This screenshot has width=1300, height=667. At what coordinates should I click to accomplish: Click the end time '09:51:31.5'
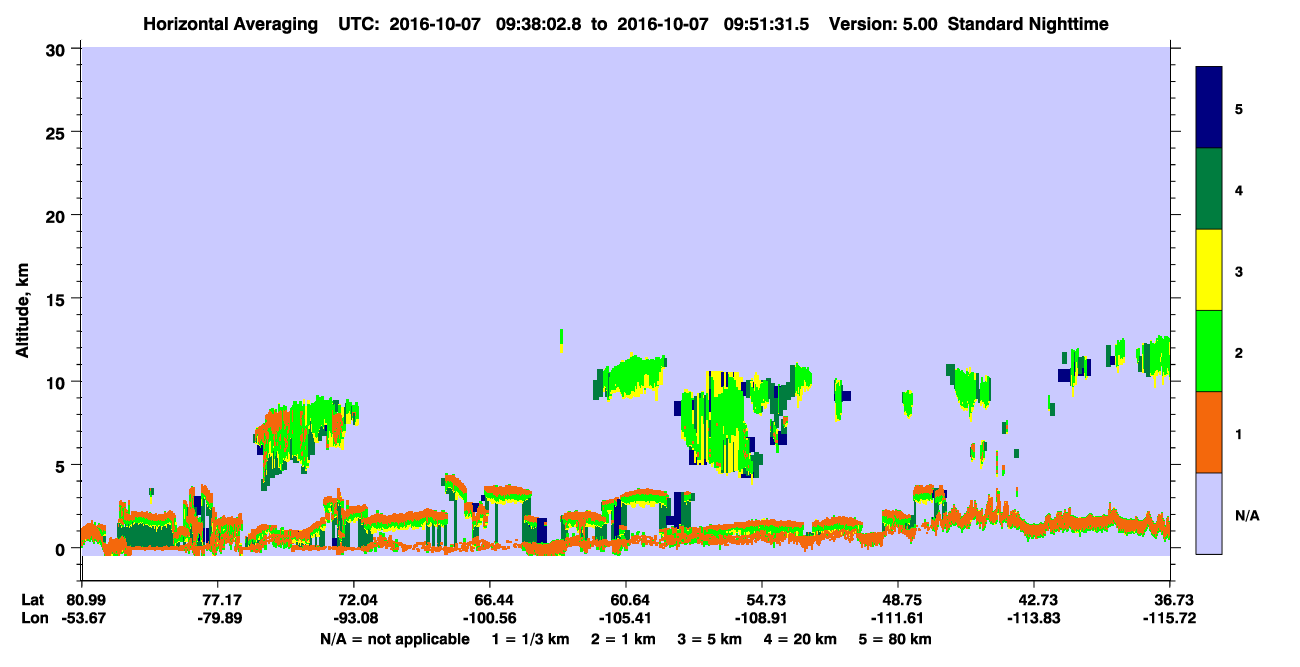click(766, 23)
